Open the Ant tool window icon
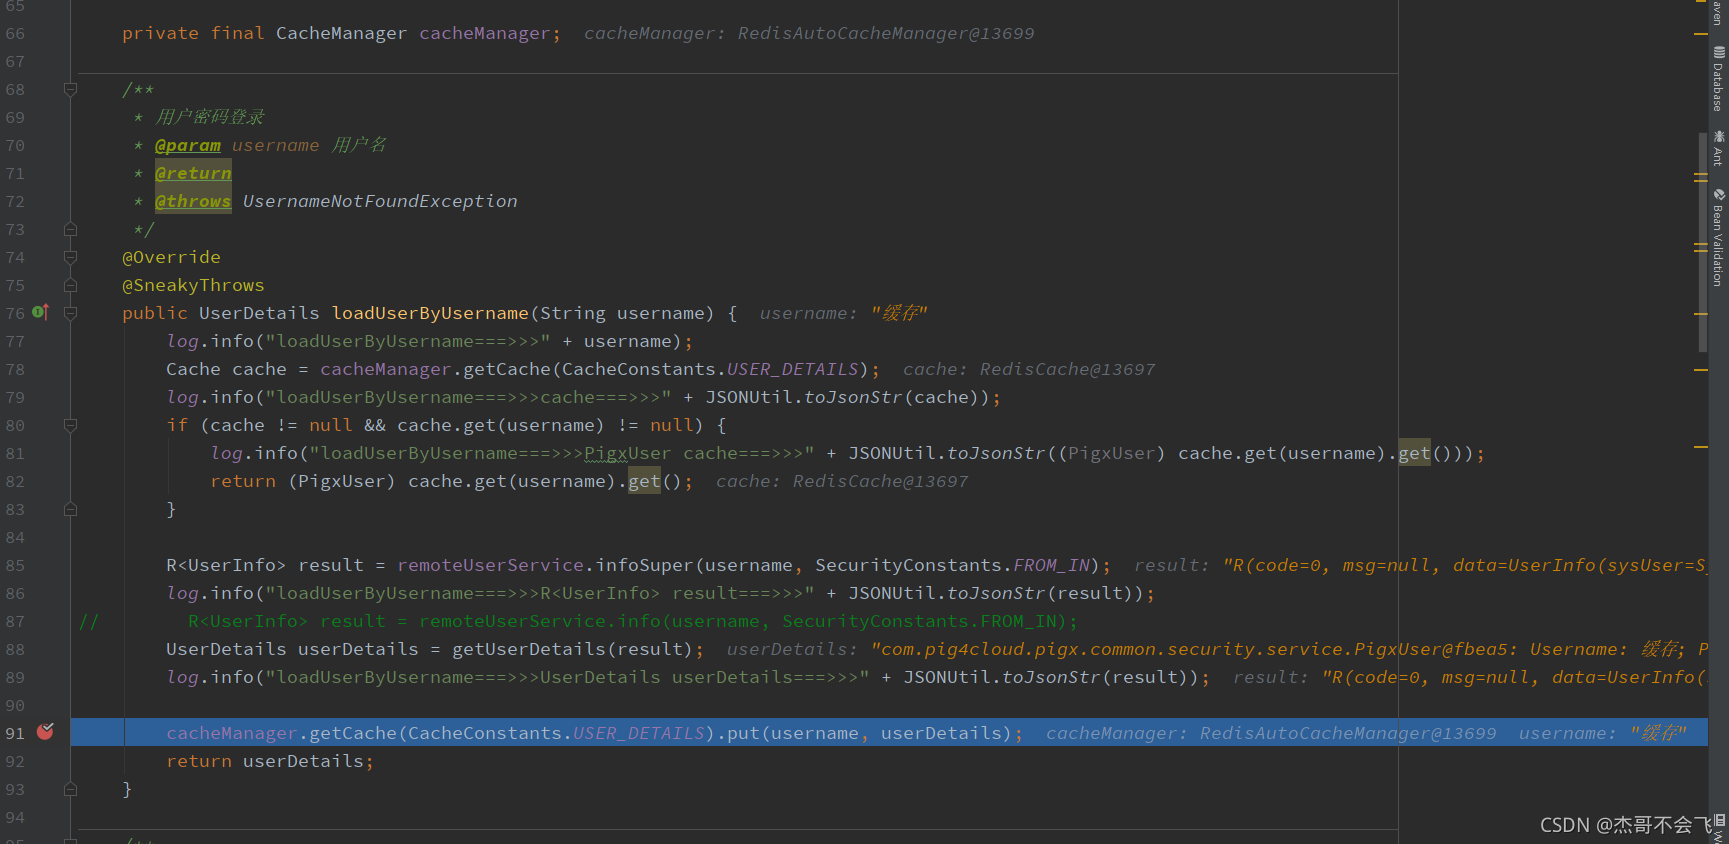This screenshot has width=1729, height=844. click(x=1719, y=136)
